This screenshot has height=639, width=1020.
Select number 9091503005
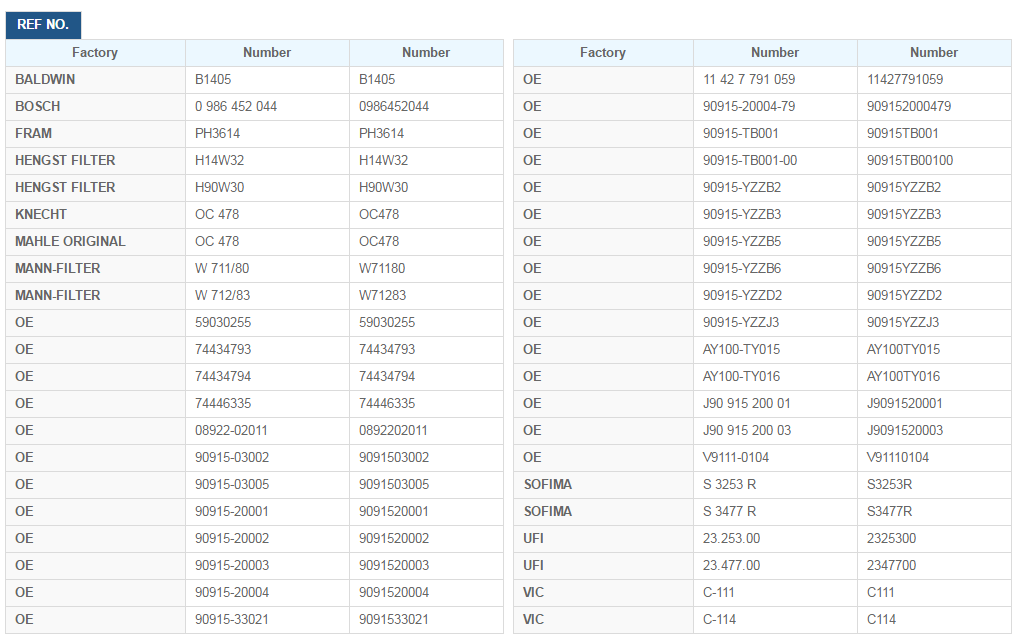point(394,485)
